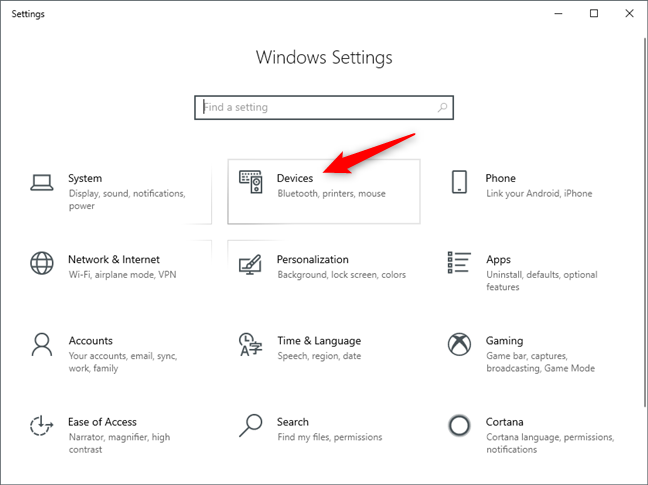Viewport: 648px width, 485px height.
Task: Click the vertical scrollbar of Settings window
Action: pyautogui.click(x=645, y=222)
